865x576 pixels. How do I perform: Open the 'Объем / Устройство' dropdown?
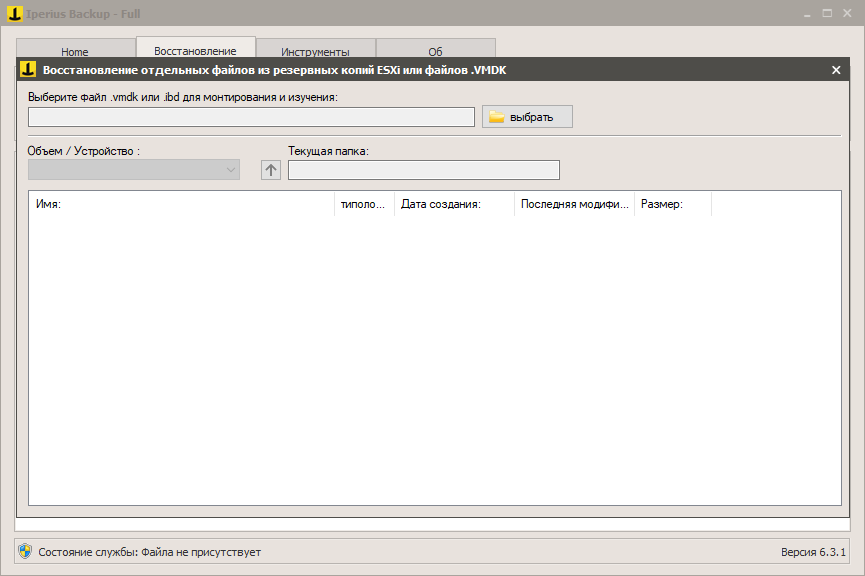click(134, 170)
